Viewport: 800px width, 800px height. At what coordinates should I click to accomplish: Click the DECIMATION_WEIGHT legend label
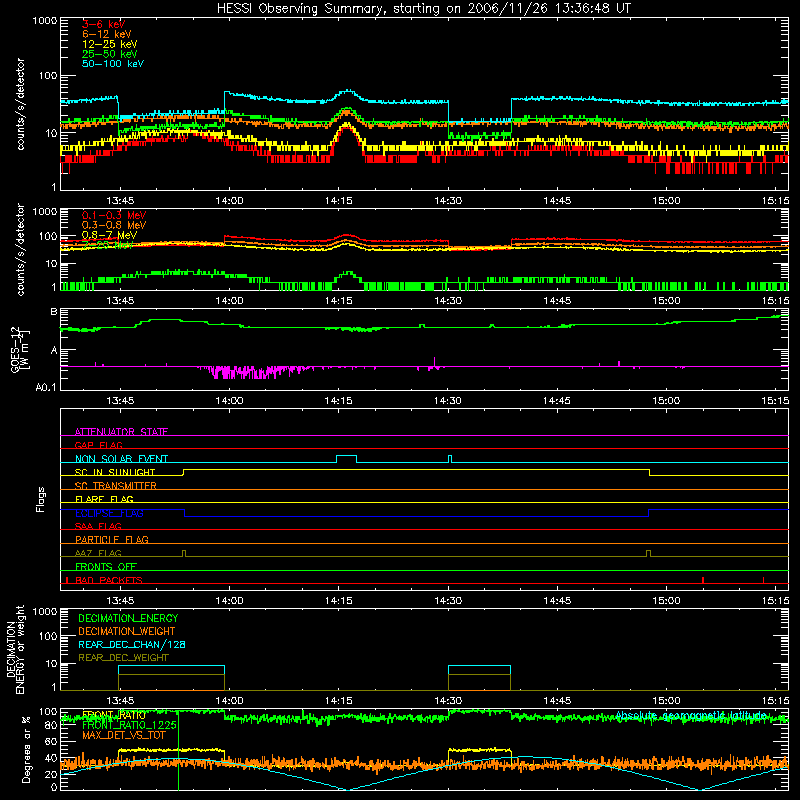[x=127, y=631]
